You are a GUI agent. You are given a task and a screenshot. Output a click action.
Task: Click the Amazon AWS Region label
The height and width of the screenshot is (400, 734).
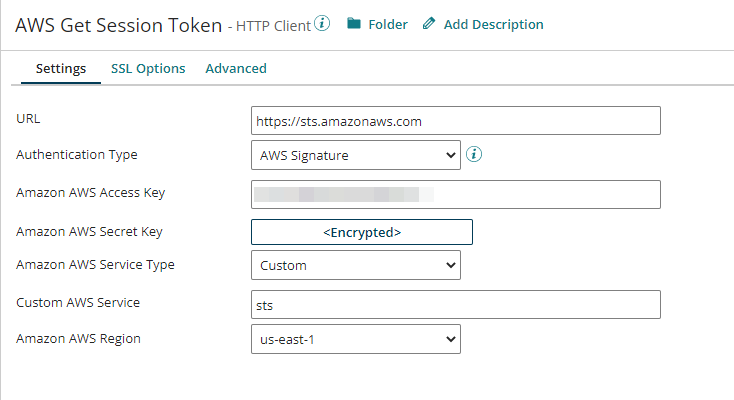point(78,339)
